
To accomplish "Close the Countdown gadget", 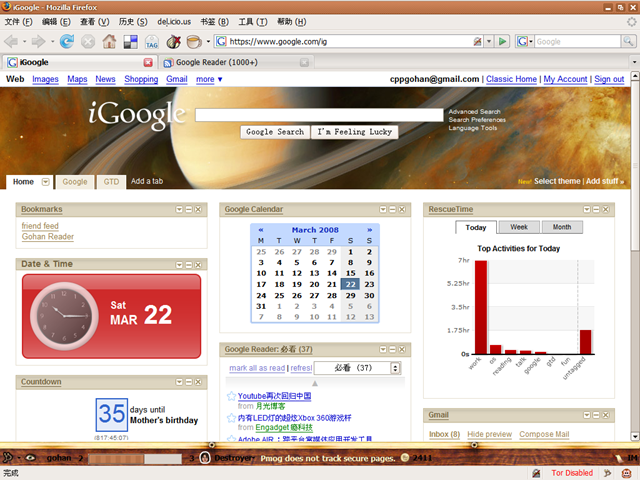I will [198, 382].
